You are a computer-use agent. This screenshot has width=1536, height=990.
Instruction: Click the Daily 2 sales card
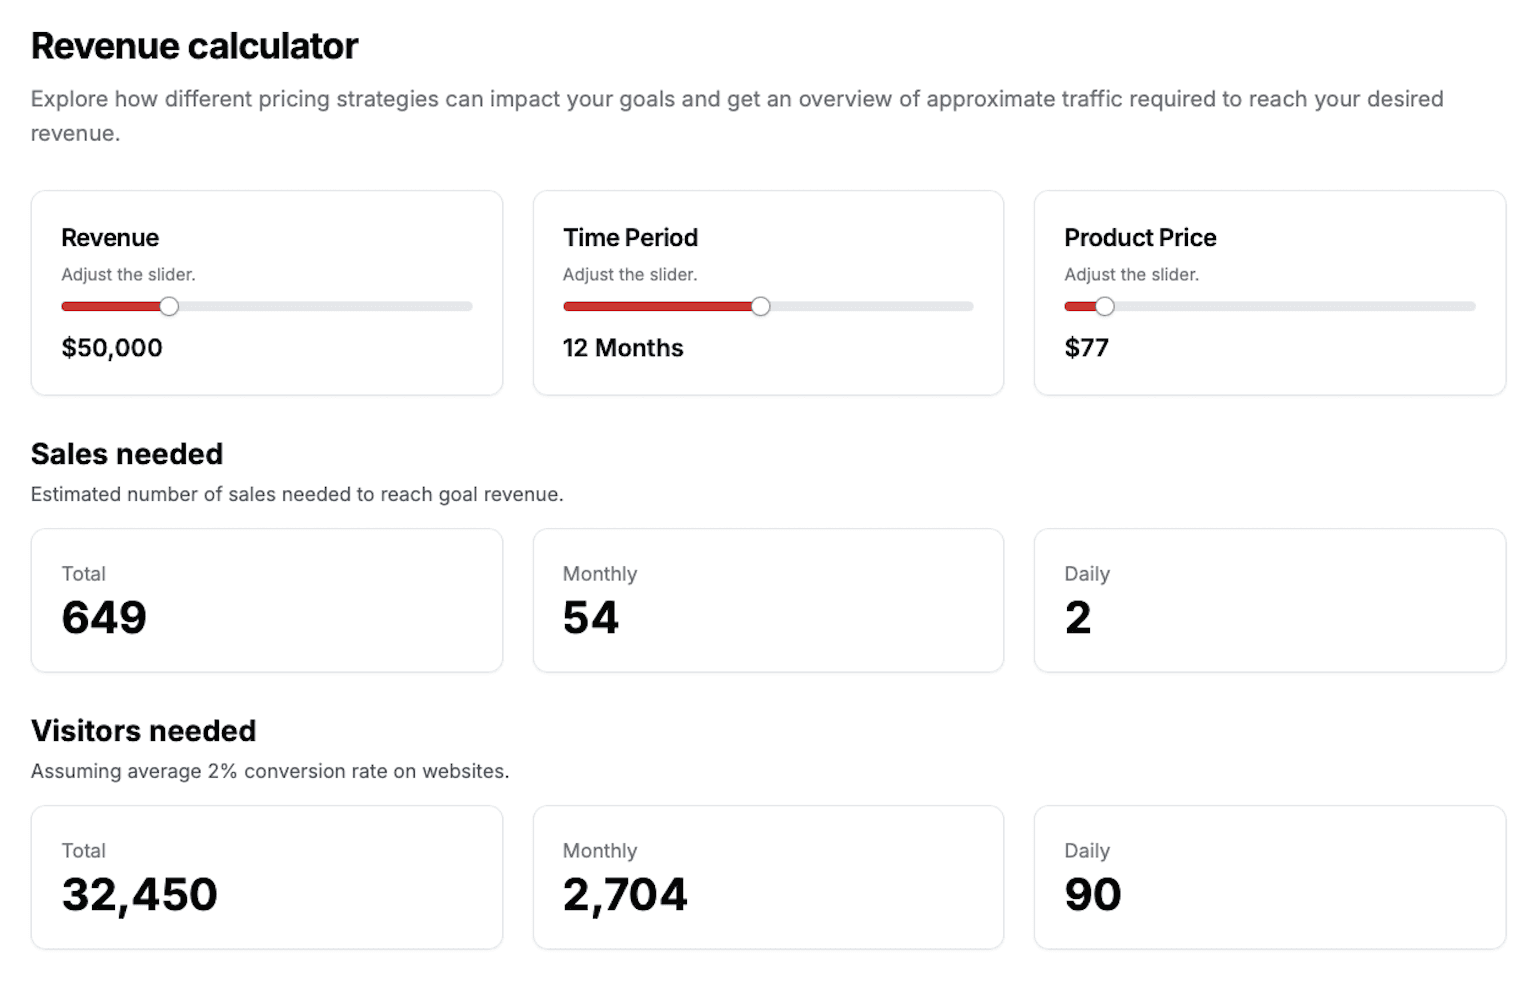tap(1269, 600)
